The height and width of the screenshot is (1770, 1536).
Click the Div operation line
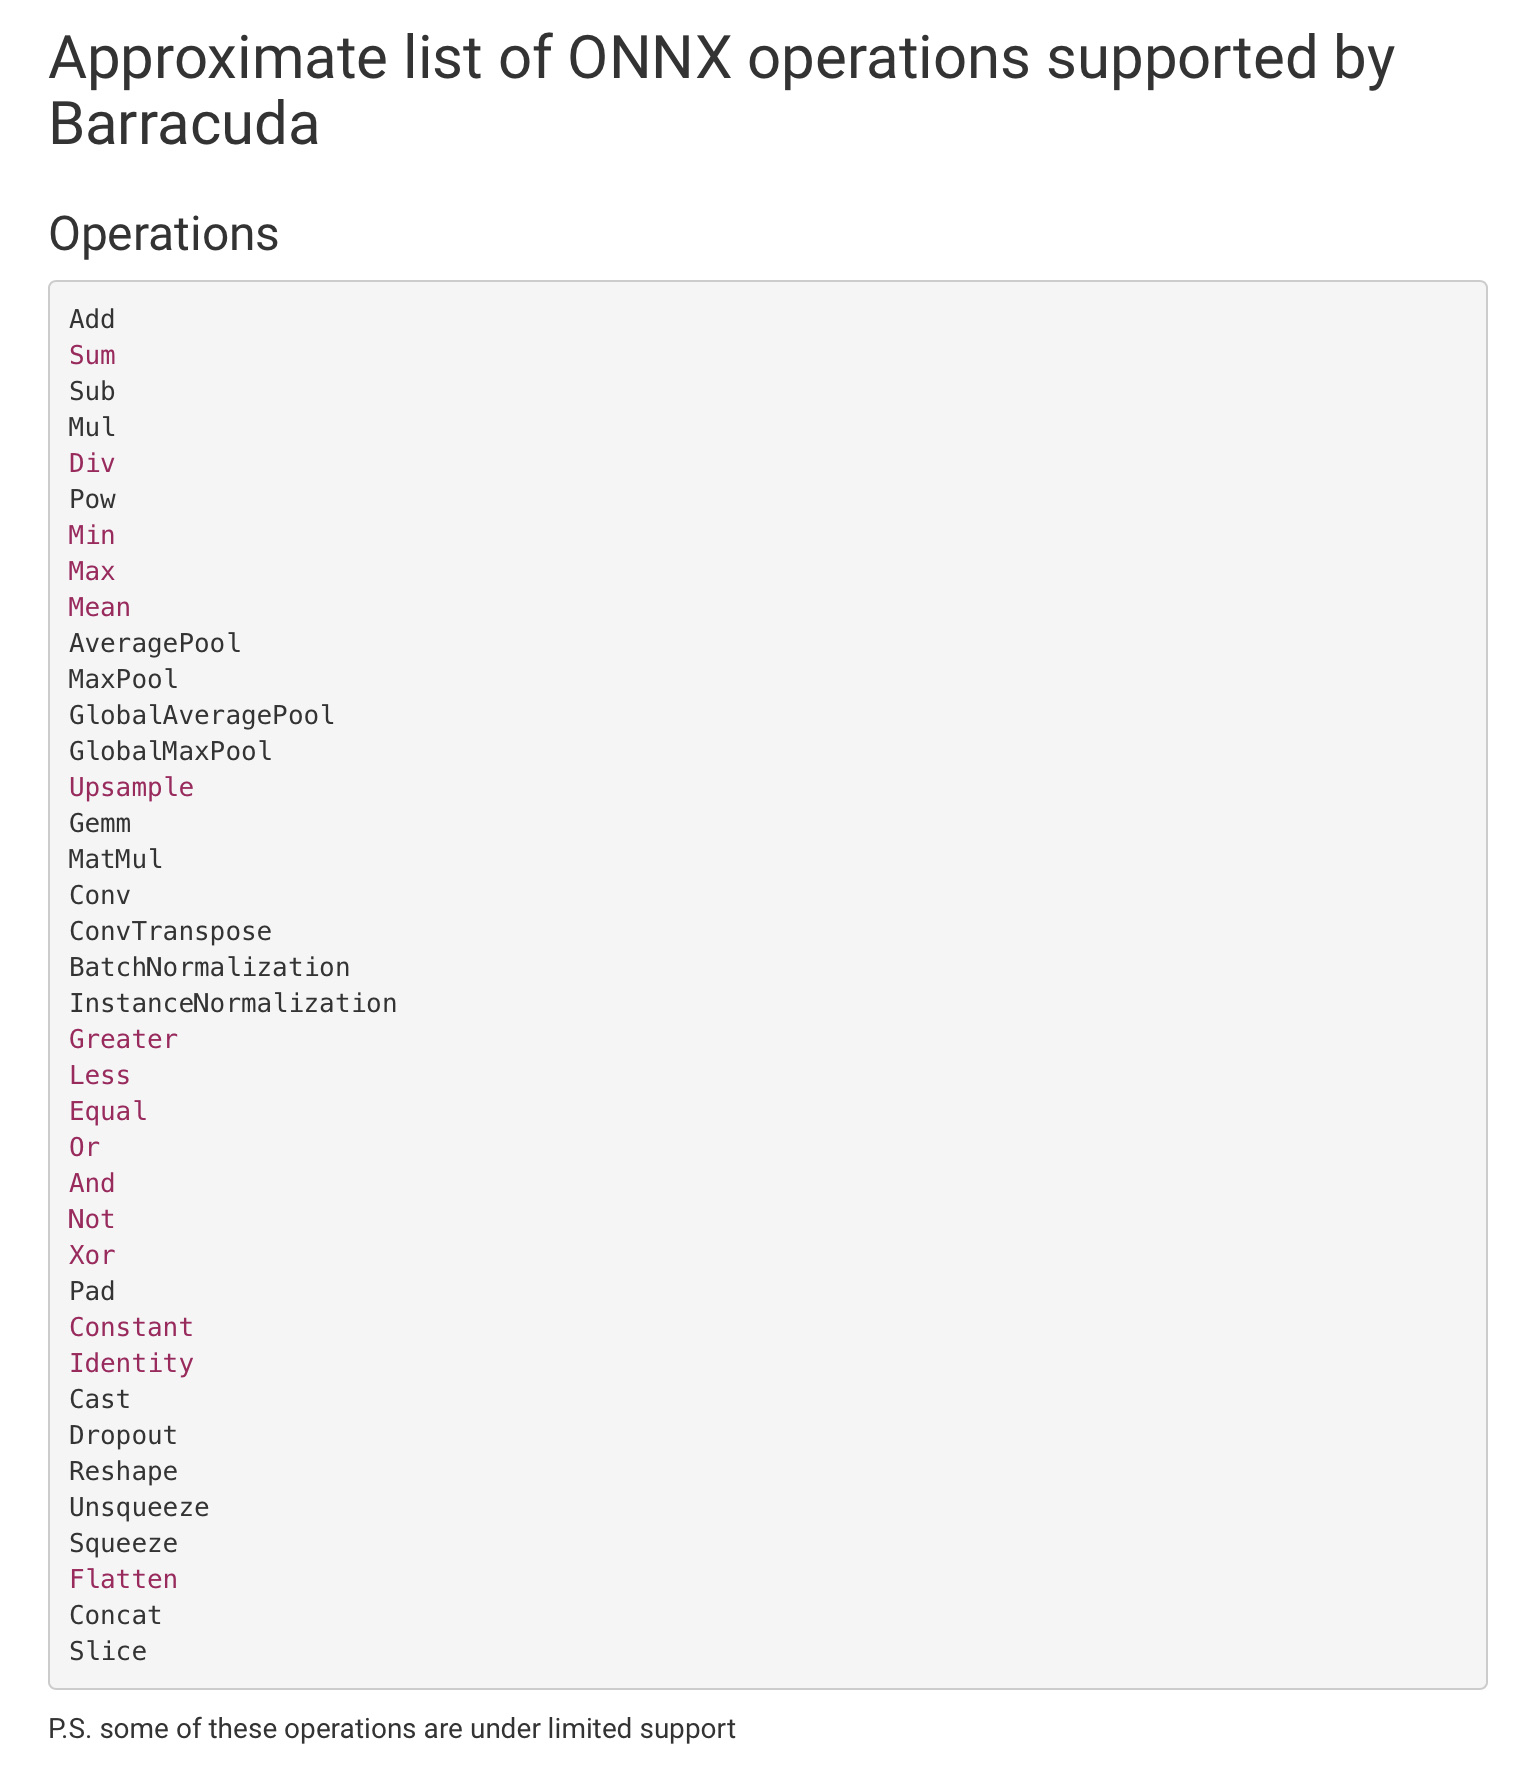(x=92, y=463)
